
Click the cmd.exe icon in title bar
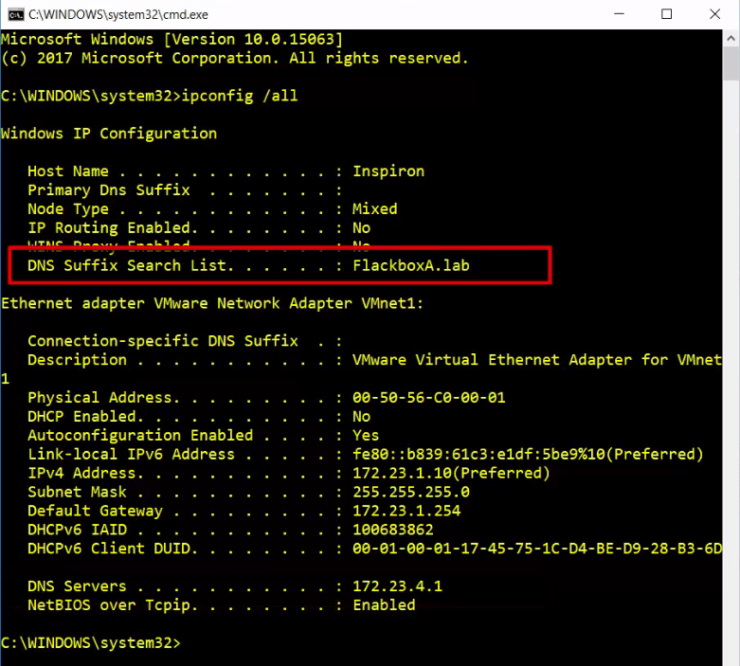[x=14, y=14]
